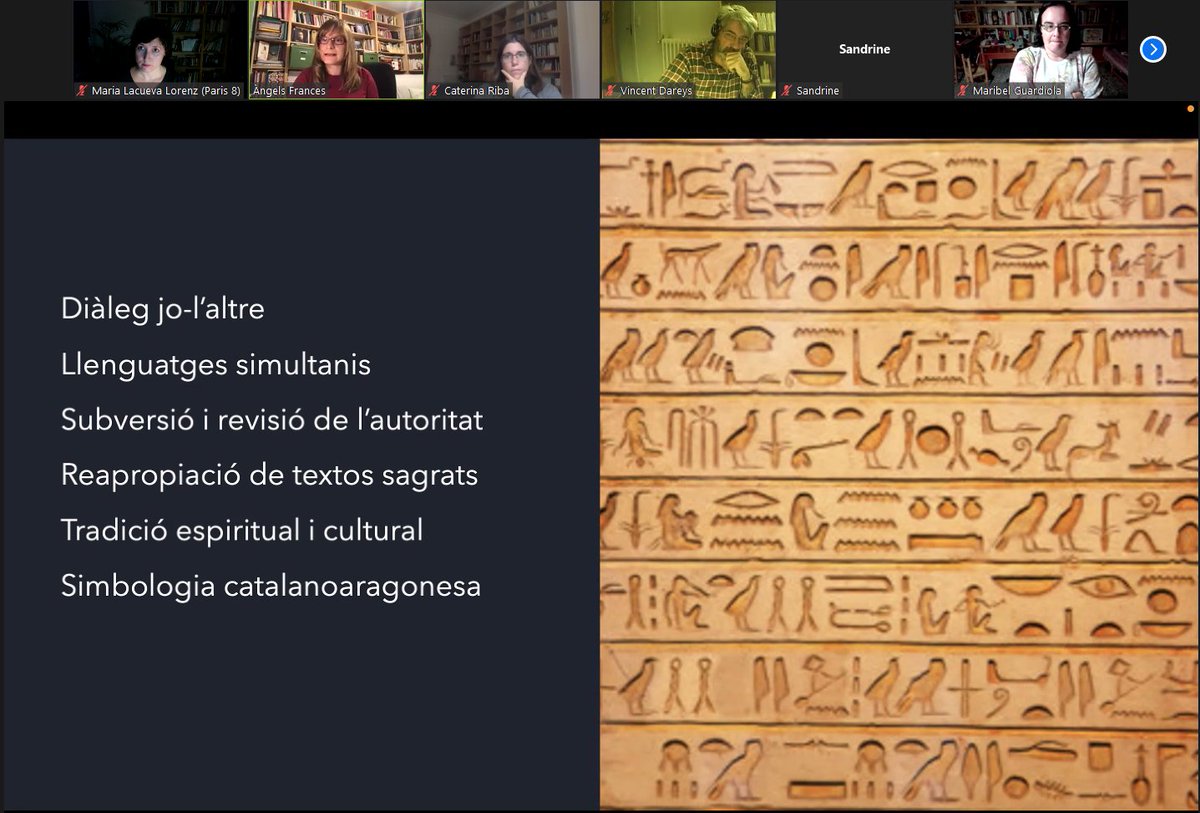
Task: Select Maribel Guardiola's video thumbnail
Action: (x=1041, y=49)
